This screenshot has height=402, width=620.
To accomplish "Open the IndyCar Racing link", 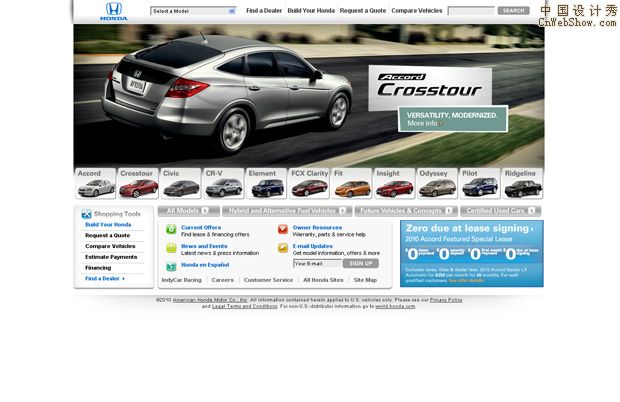I will pos(181,280).
